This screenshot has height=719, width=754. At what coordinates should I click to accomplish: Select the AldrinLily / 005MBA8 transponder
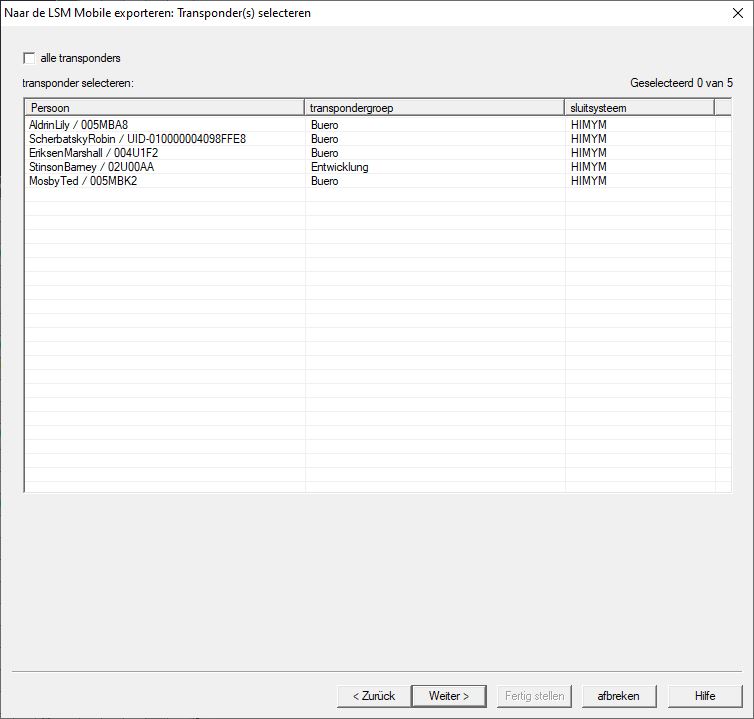coord(79,125)
